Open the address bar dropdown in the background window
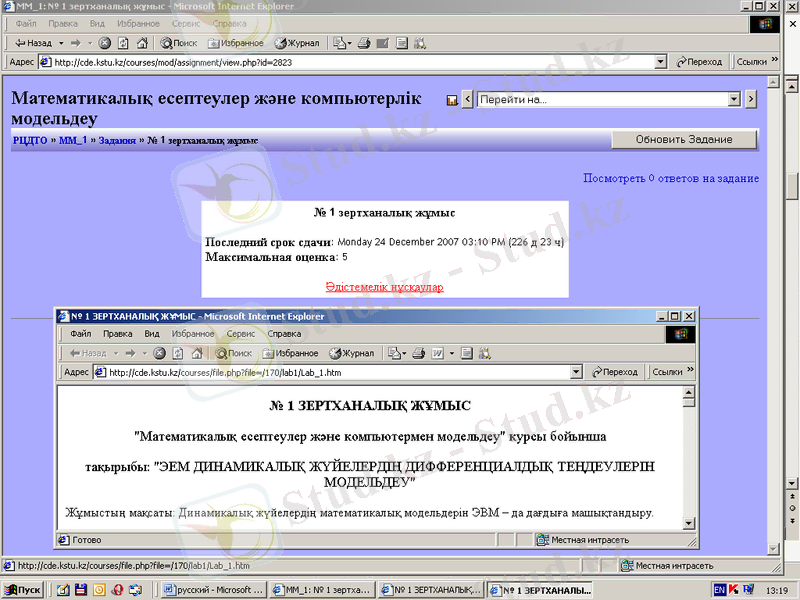The height and width of the screenshot is (600, 800). (660, 62)
